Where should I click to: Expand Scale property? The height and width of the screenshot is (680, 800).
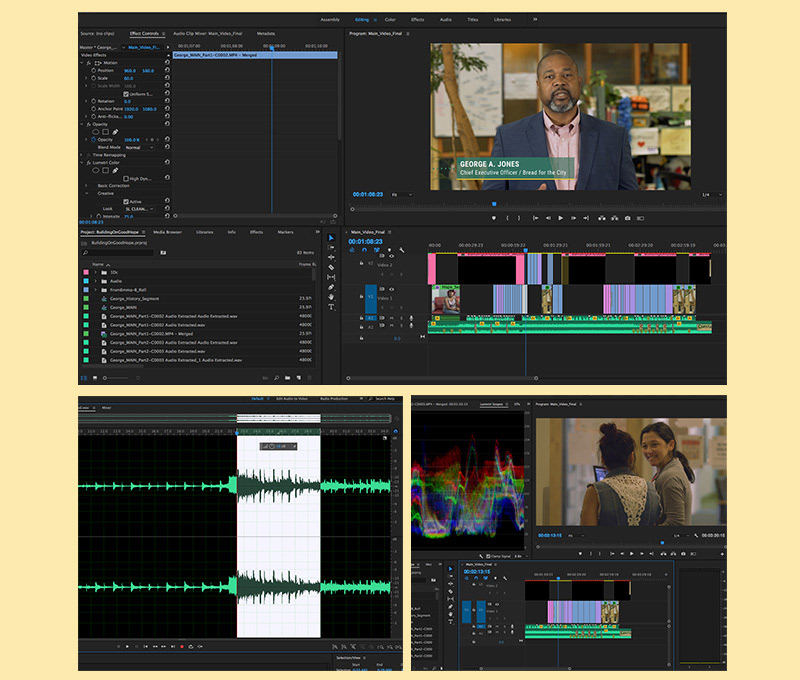(86, 78)
